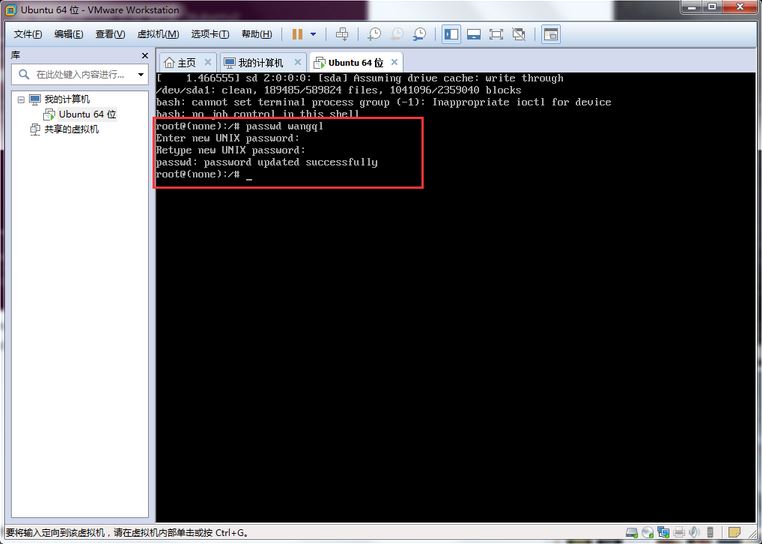Open the 虚拟机(M) menu
Viewport: 762px width, 544px height.
point(158,34)
